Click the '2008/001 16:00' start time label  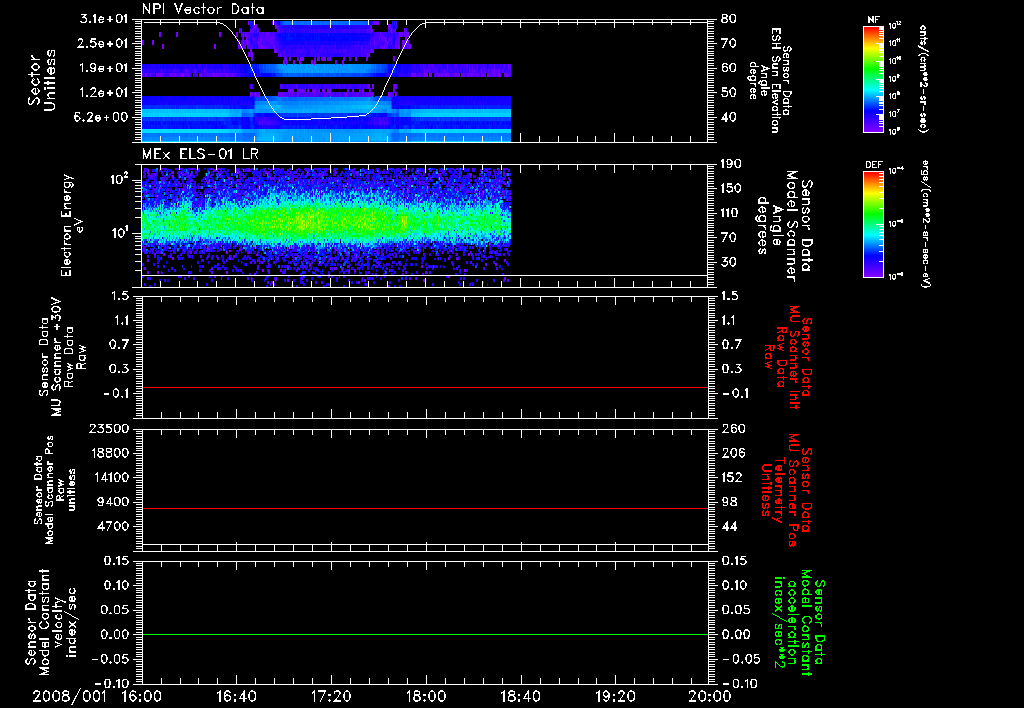96,696
